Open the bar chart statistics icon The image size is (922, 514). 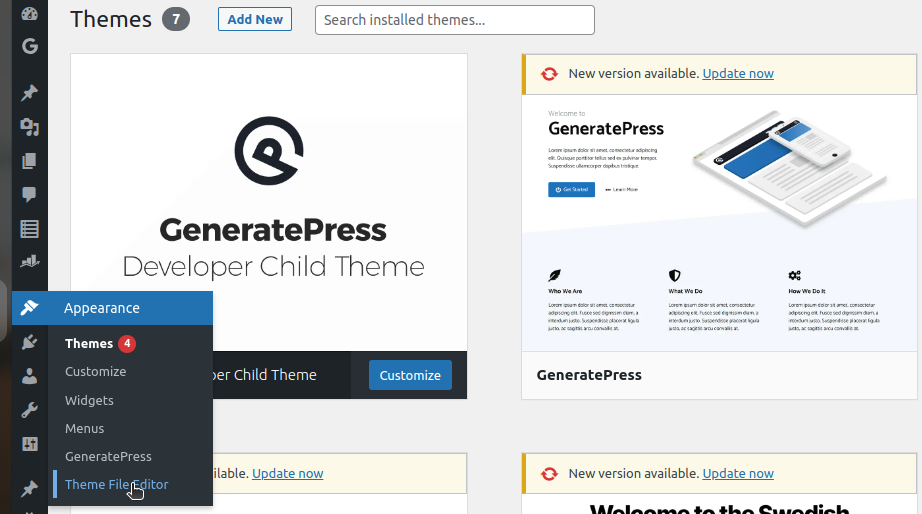click(29, 262)
